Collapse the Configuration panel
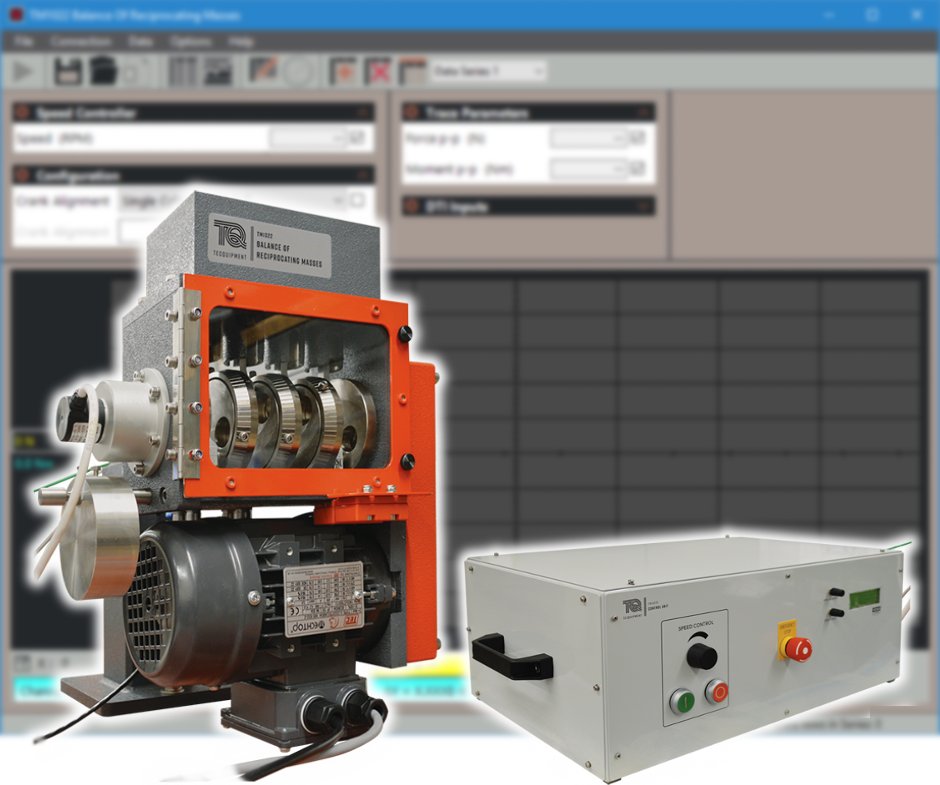The width and height of the screenshot is (940, 785). click(363, 175)
